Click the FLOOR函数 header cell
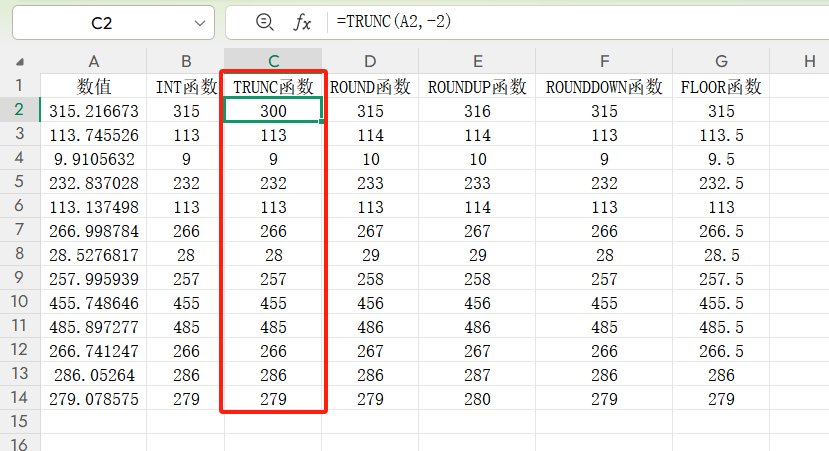 click(x=721, y=86)
